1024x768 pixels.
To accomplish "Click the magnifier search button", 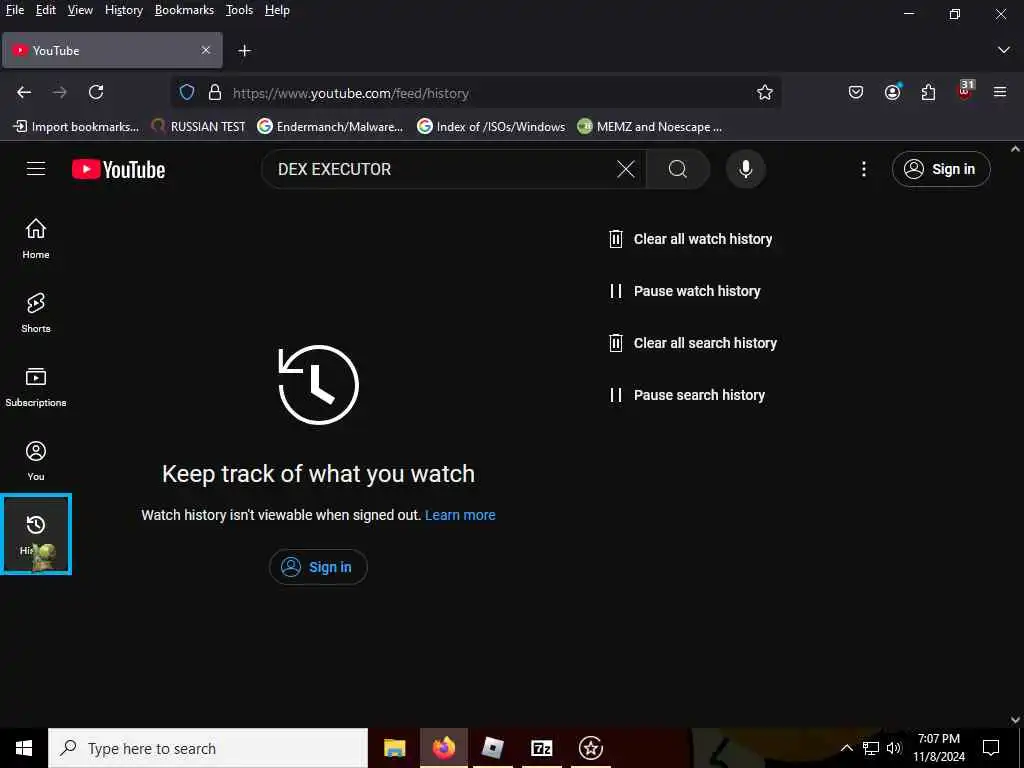I will coord(678,169).
